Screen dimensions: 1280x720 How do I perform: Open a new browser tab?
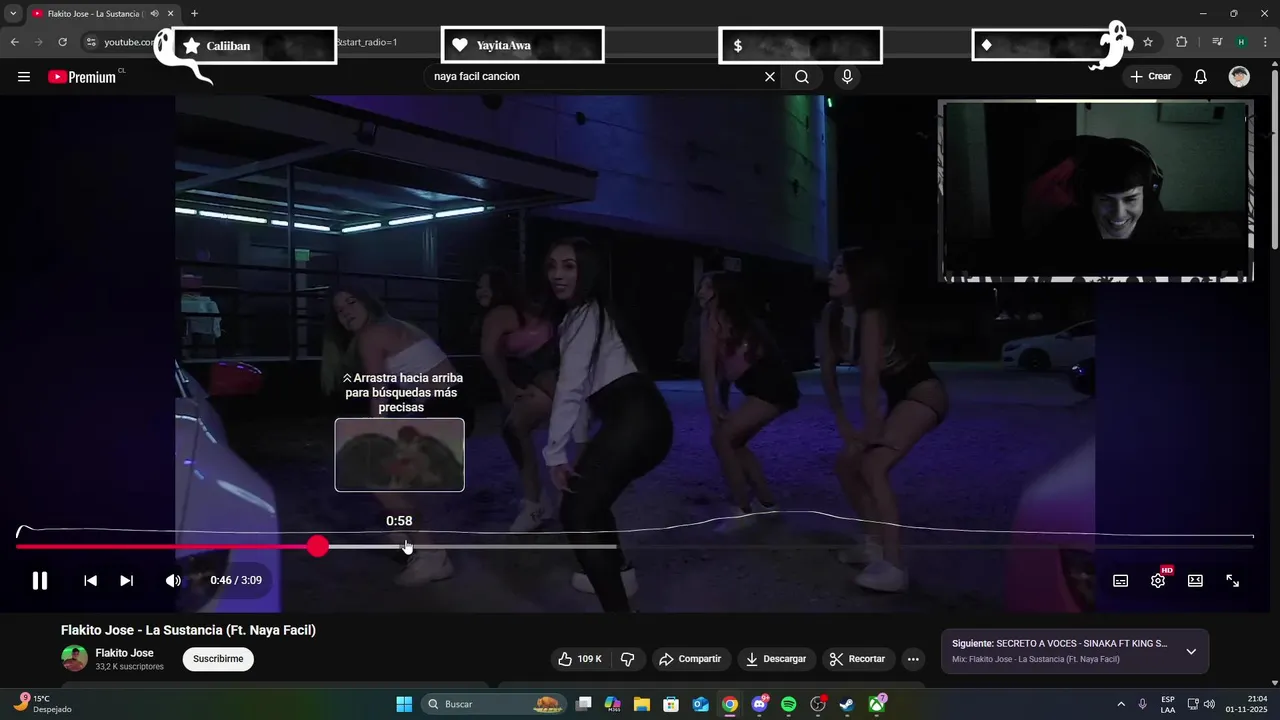tap(194, 14)
